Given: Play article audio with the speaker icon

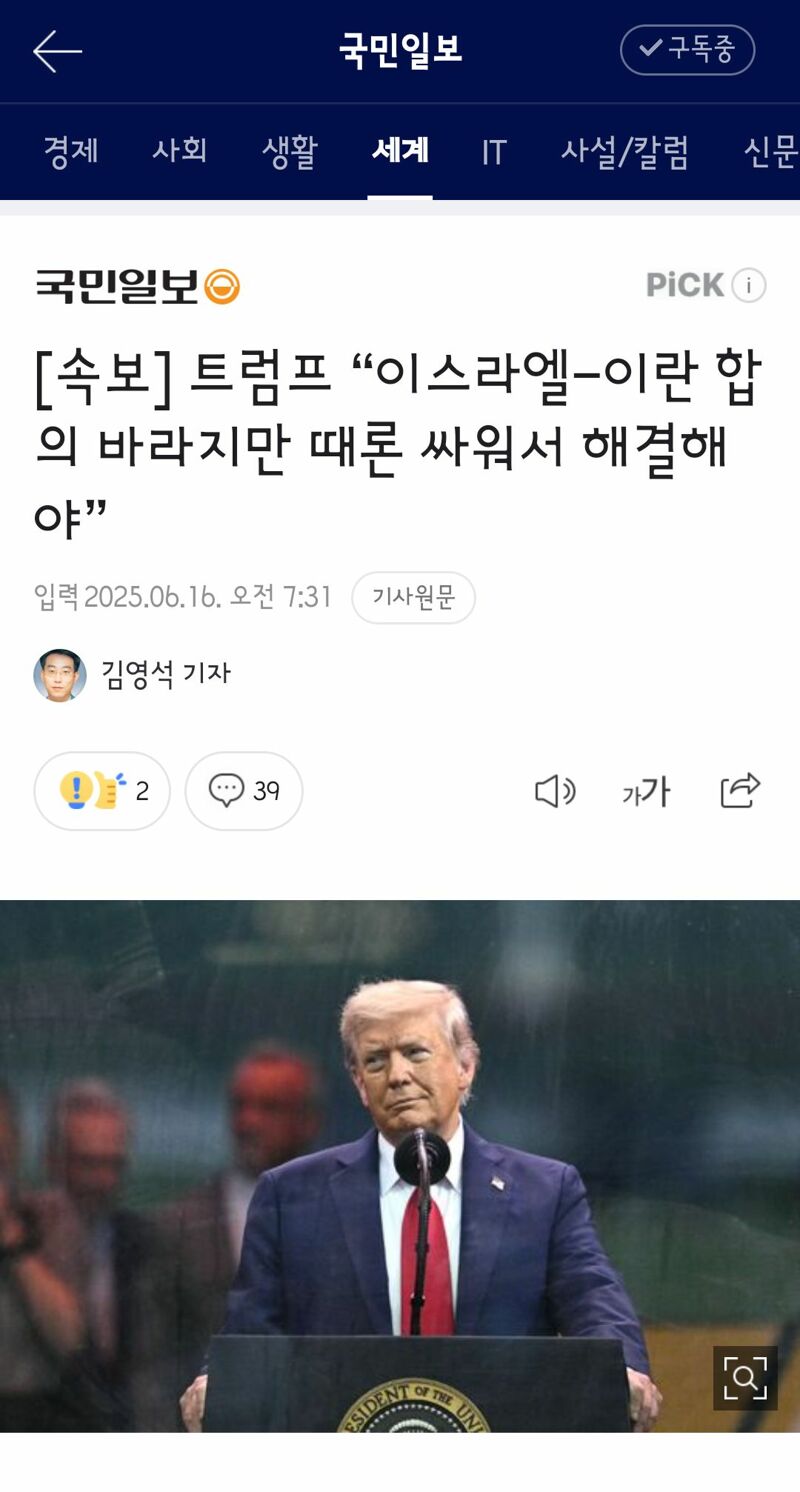Looking at the screenshot, I should pos(555,791).
